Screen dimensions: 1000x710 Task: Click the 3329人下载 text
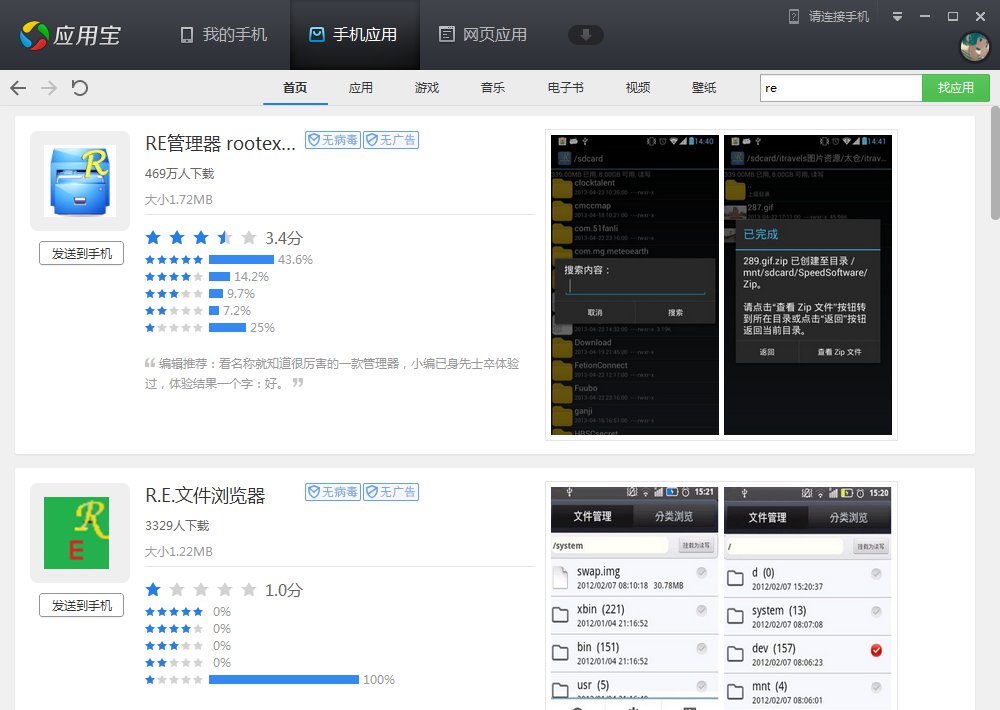tap(177, 526)
